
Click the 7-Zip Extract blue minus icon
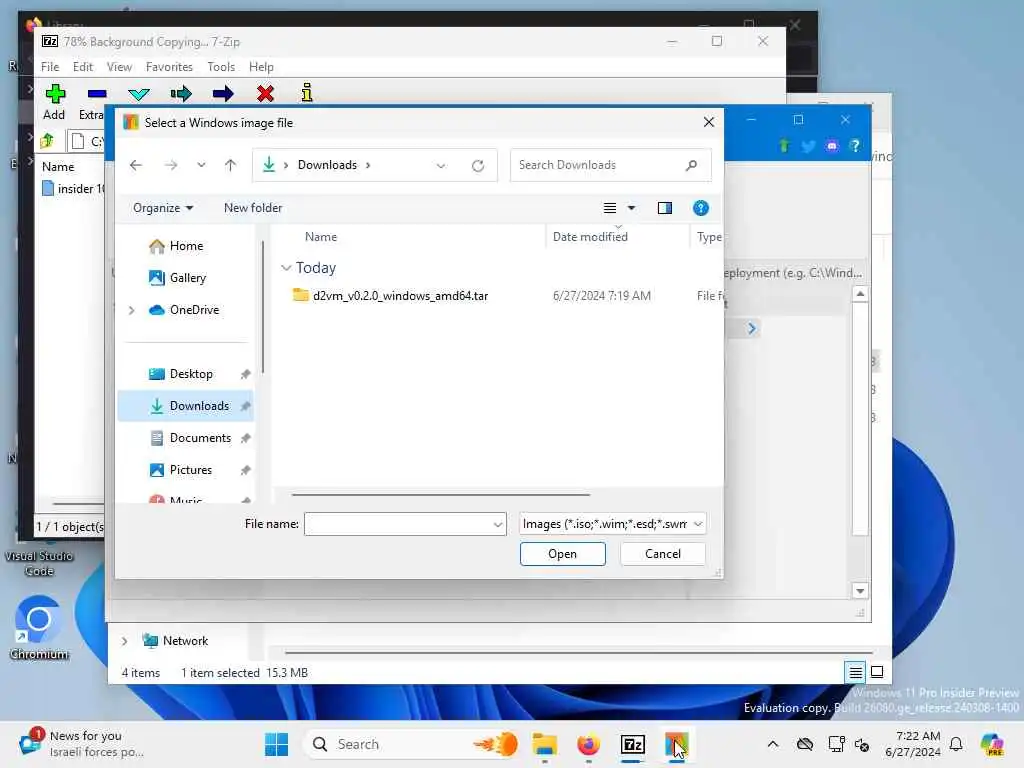coord(97,94)
